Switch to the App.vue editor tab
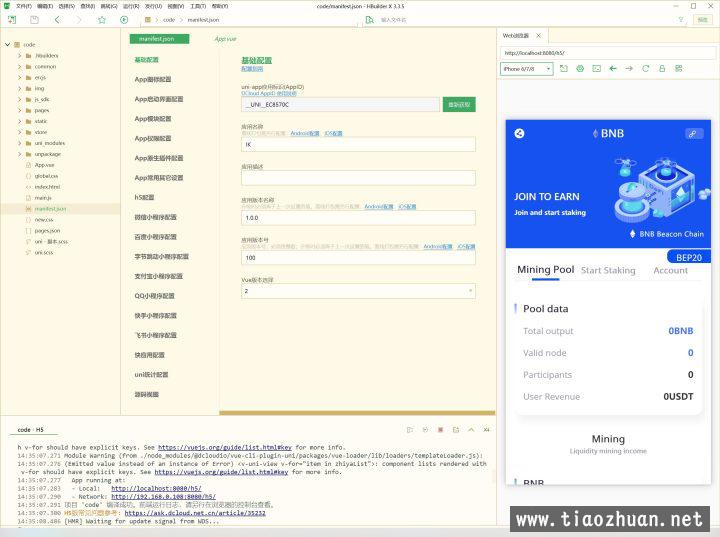This screenshot has height=537, width=720. click(225, 39)
